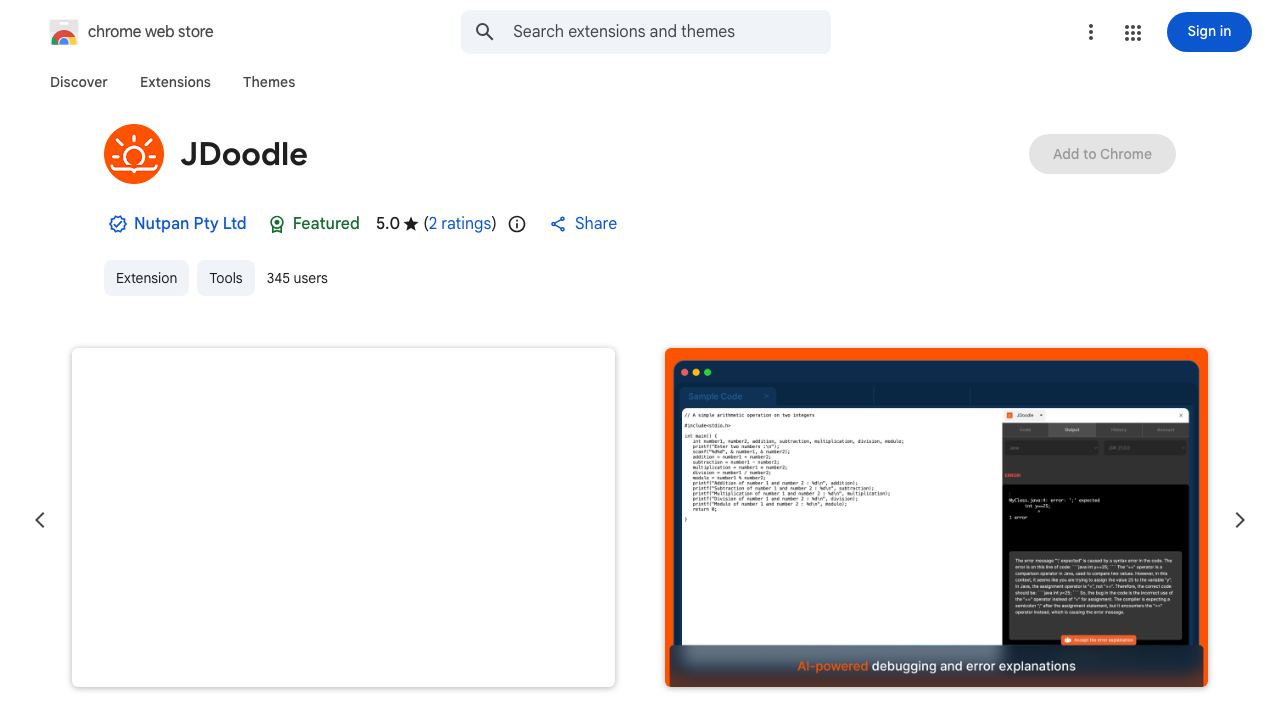Click the Share icon
1280x720 pixels.
558,224
